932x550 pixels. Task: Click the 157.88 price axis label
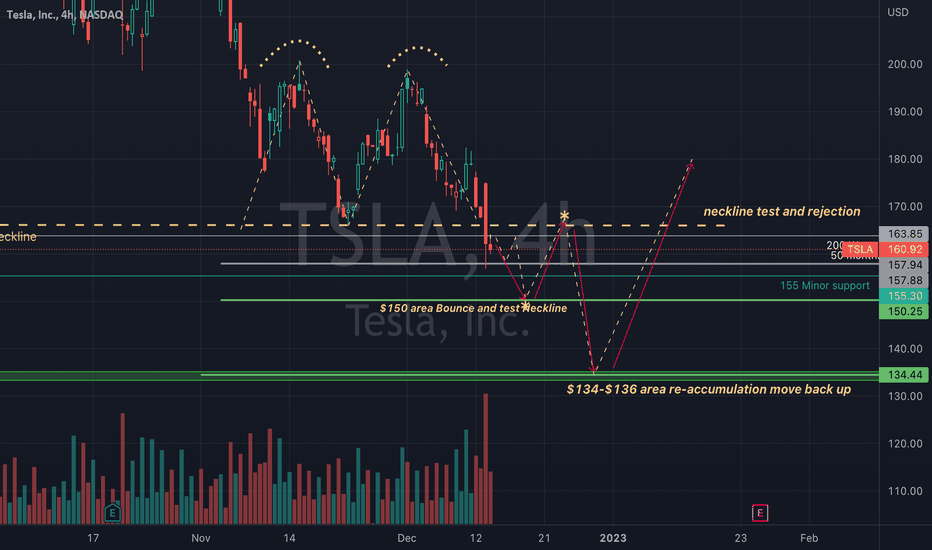click(904, 280)
